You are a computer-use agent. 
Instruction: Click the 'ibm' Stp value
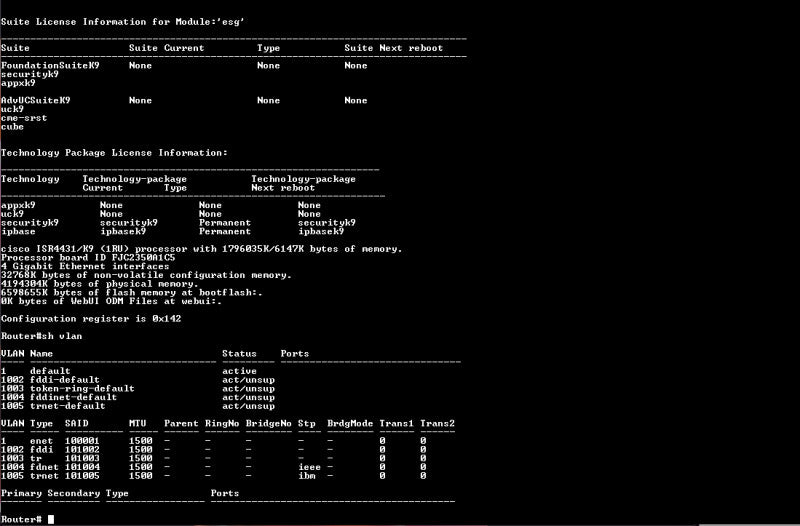(x=307, y=476)
